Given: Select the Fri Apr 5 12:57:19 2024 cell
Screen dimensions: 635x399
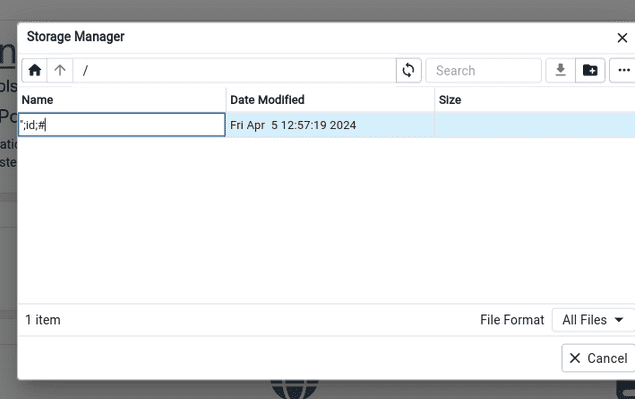Looking at the screenshot, I should [x=330, y=125].
